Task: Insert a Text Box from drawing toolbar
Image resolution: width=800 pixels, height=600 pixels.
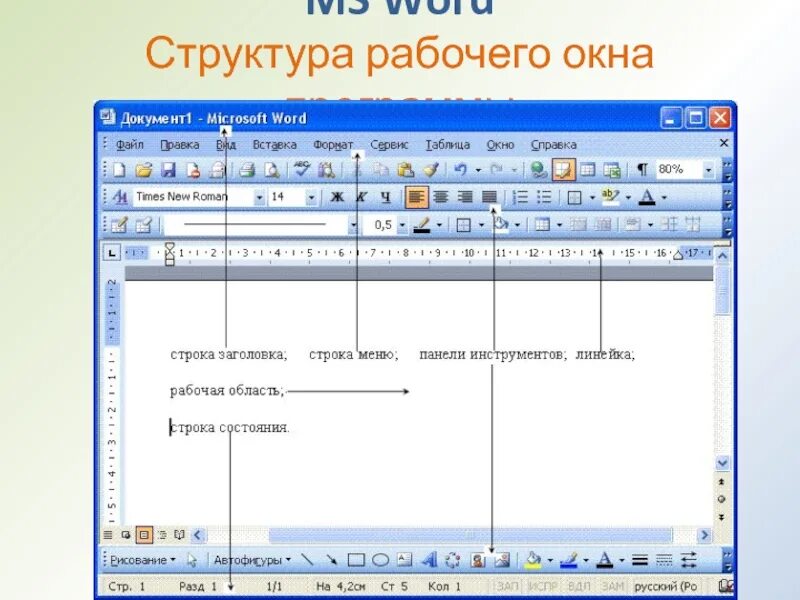Action: [x=405, y=560]
